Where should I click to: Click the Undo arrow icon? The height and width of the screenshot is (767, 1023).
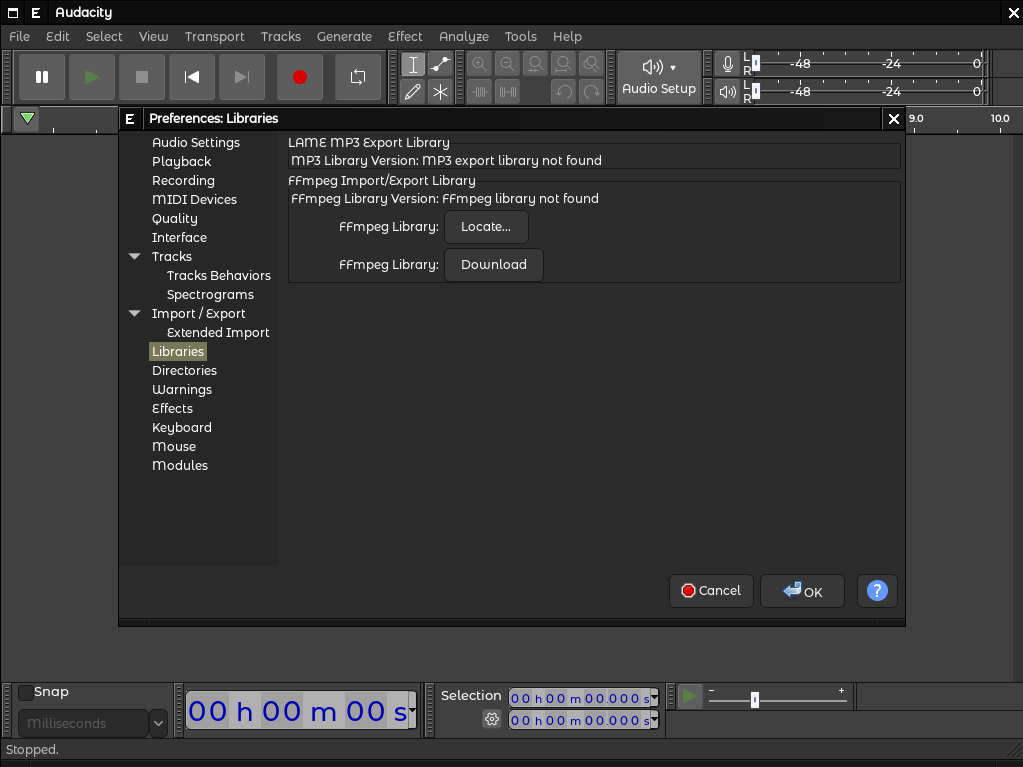[563, 91]
